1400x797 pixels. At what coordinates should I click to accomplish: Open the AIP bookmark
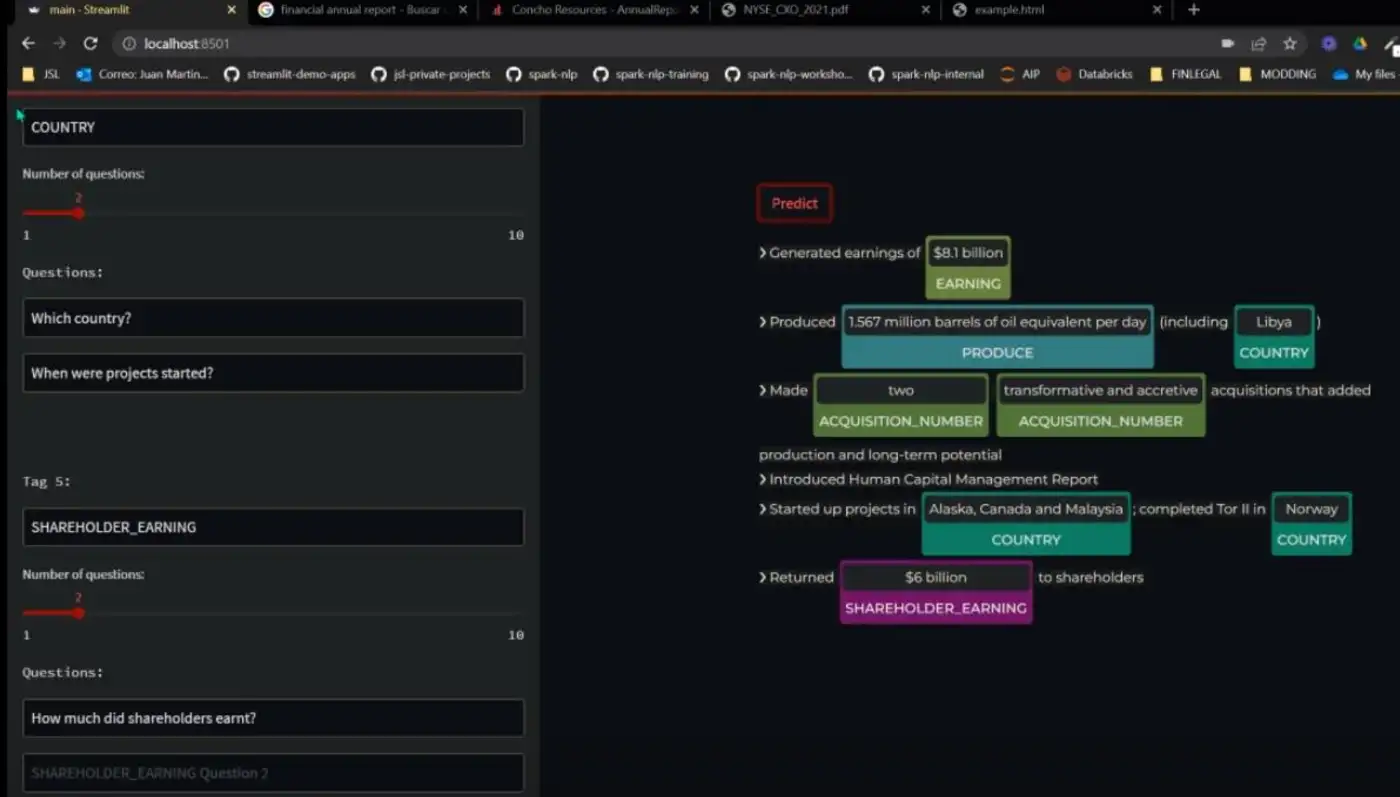(x=1020, y=74)
